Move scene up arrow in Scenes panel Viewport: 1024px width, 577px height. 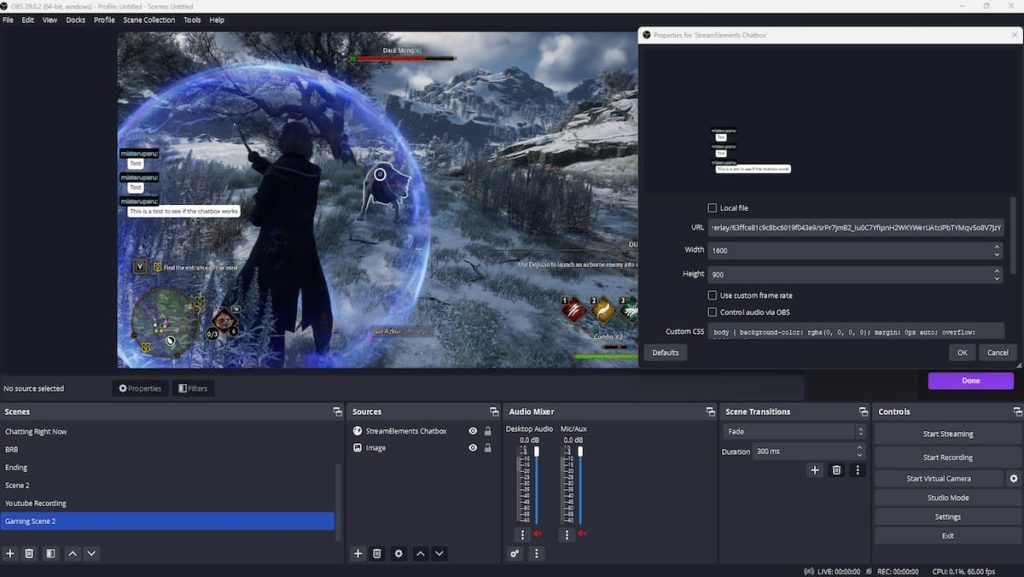click(x=72, y=554)
